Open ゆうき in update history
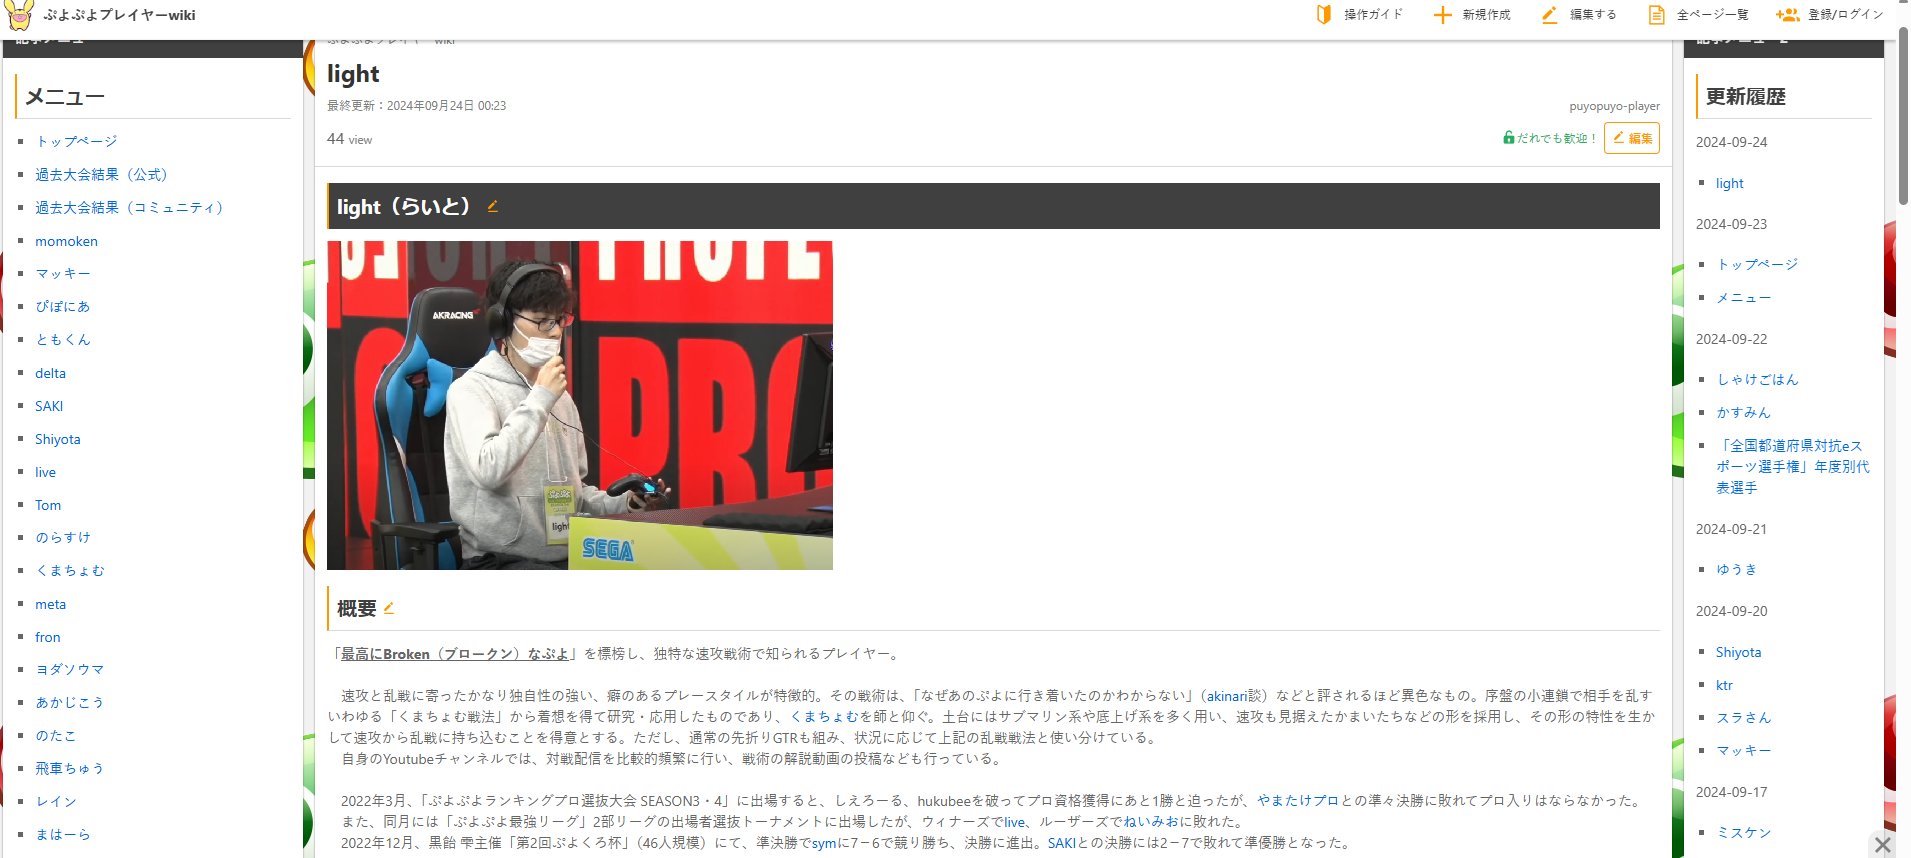The height and width of the screenshot is (858, 1911). (x=1737, y=569)
